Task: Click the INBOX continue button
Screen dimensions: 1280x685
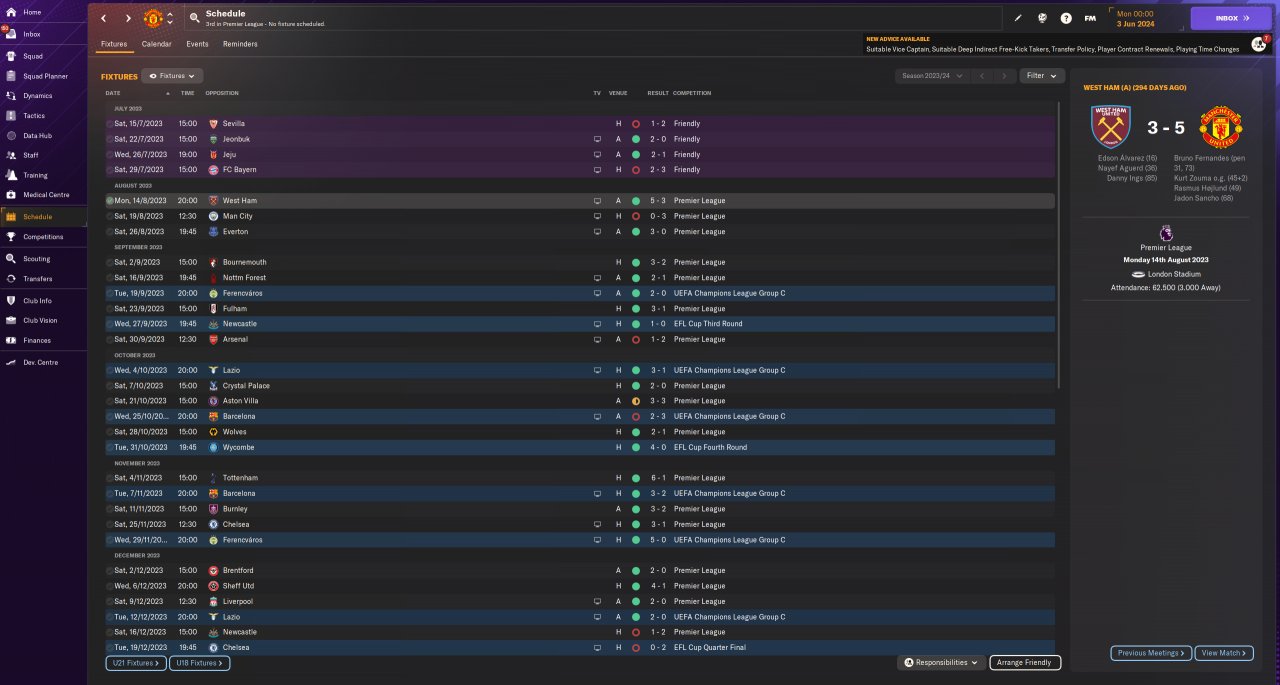Action: (1231, 18)
